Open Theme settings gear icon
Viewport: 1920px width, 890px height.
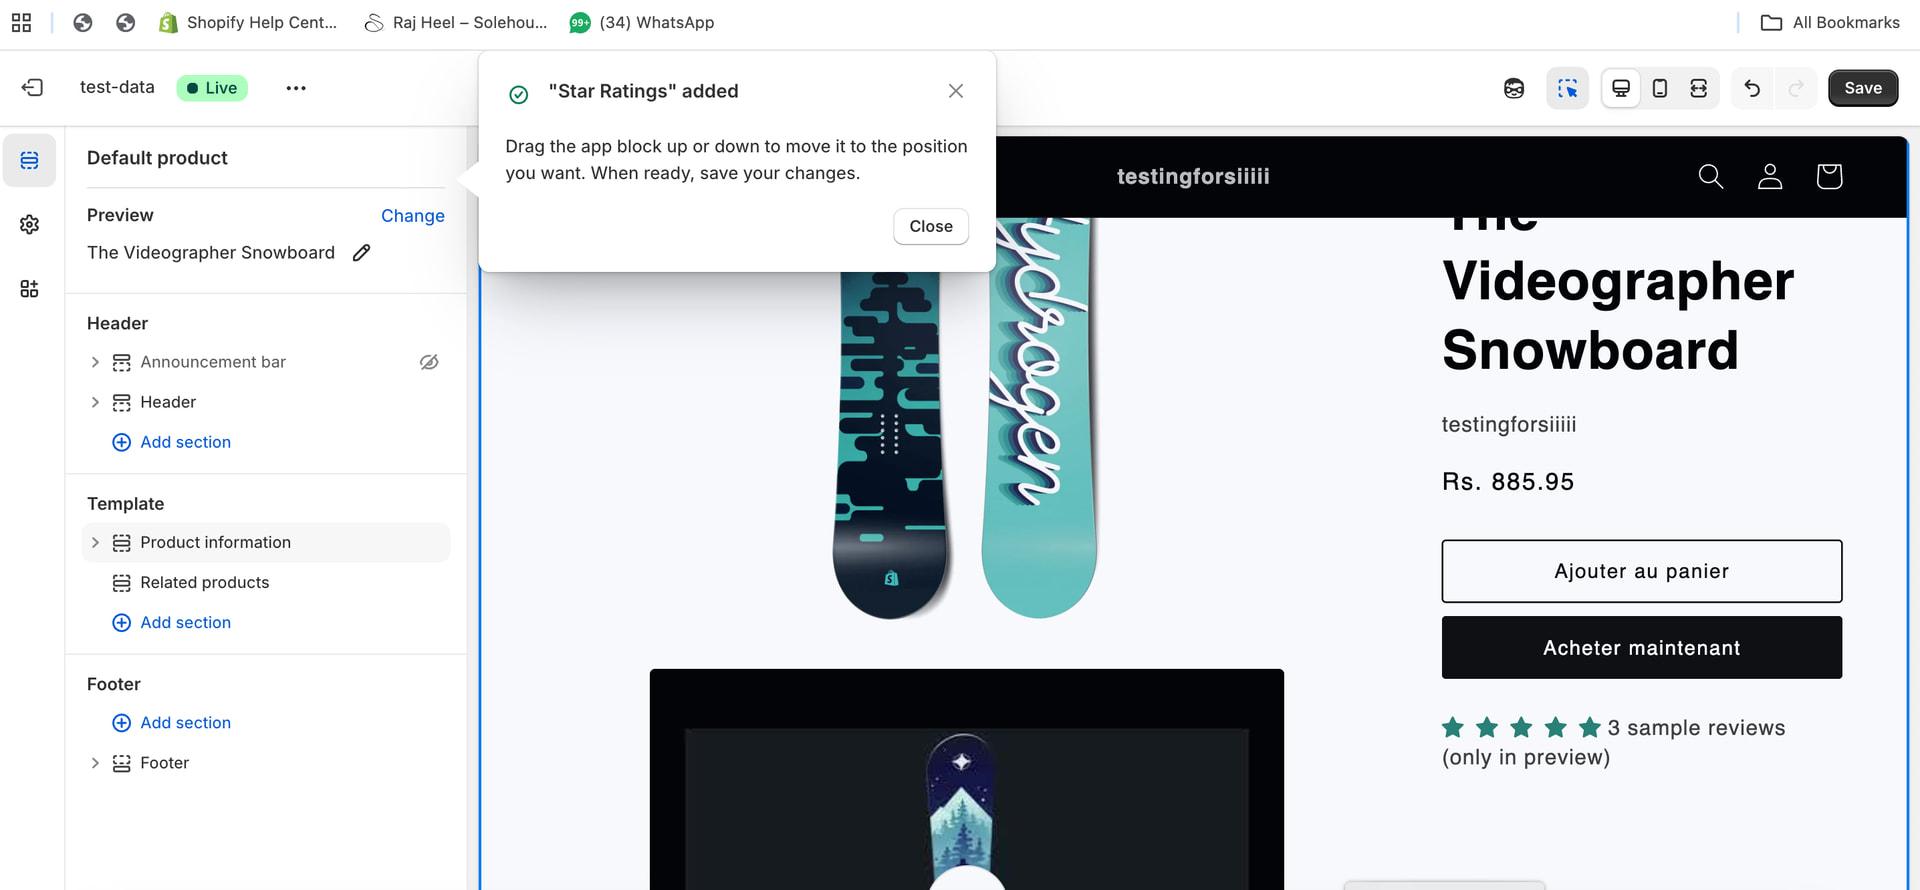click(29, 224)
